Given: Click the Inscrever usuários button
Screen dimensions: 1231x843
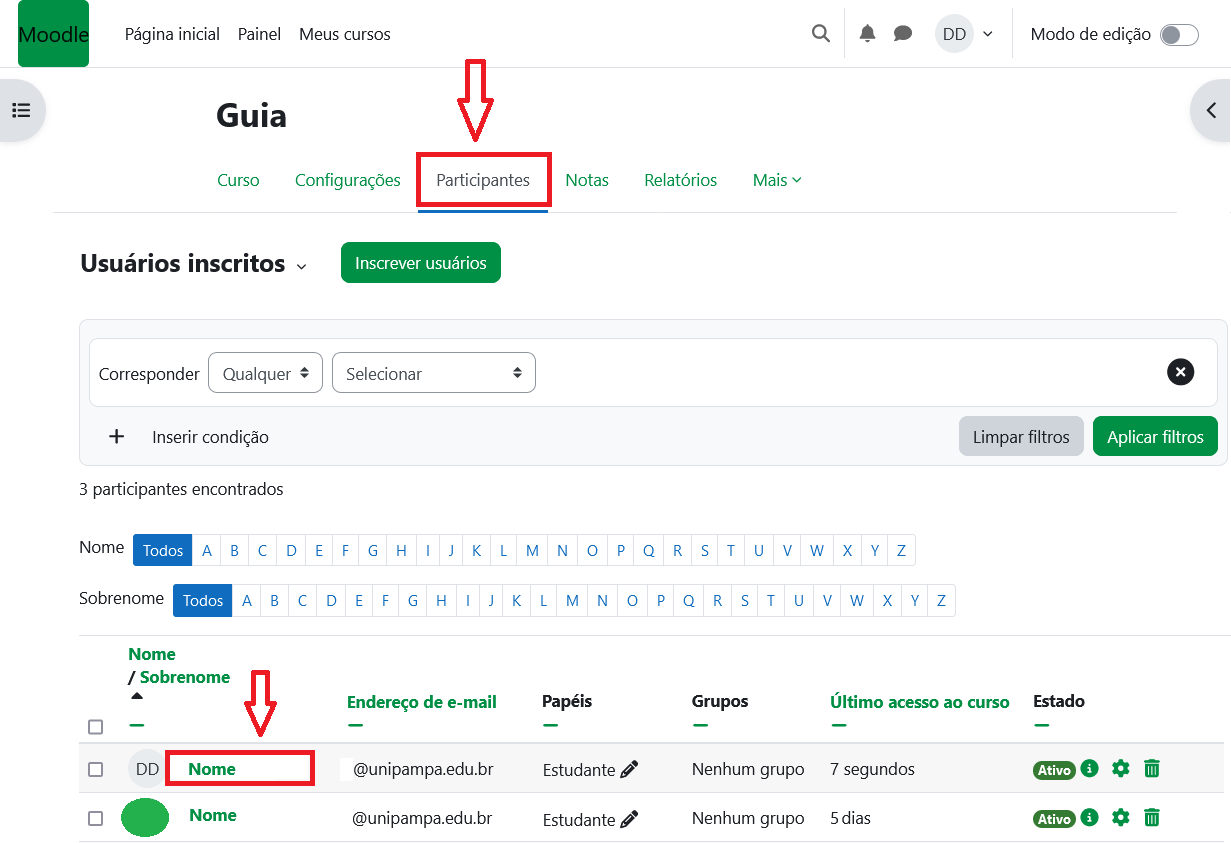Looking at the screenshot, I should (x=420, y=263).
